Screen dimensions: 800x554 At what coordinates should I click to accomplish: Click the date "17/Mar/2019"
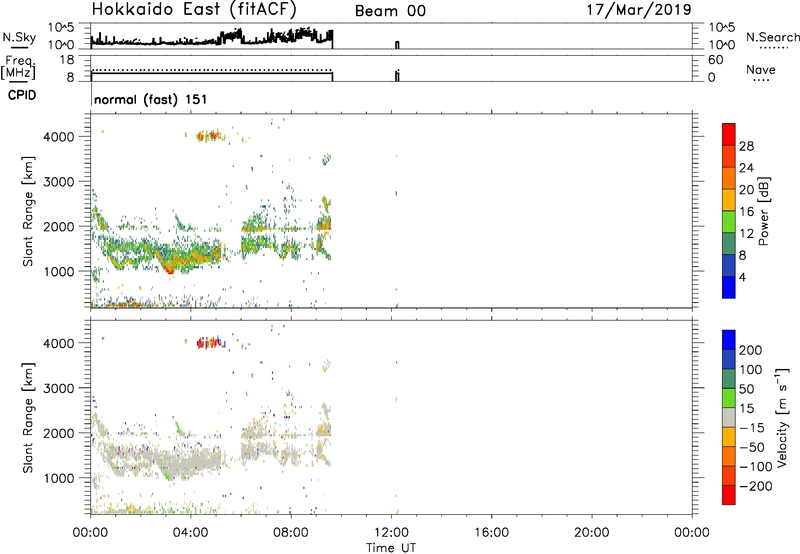[639, 10]
